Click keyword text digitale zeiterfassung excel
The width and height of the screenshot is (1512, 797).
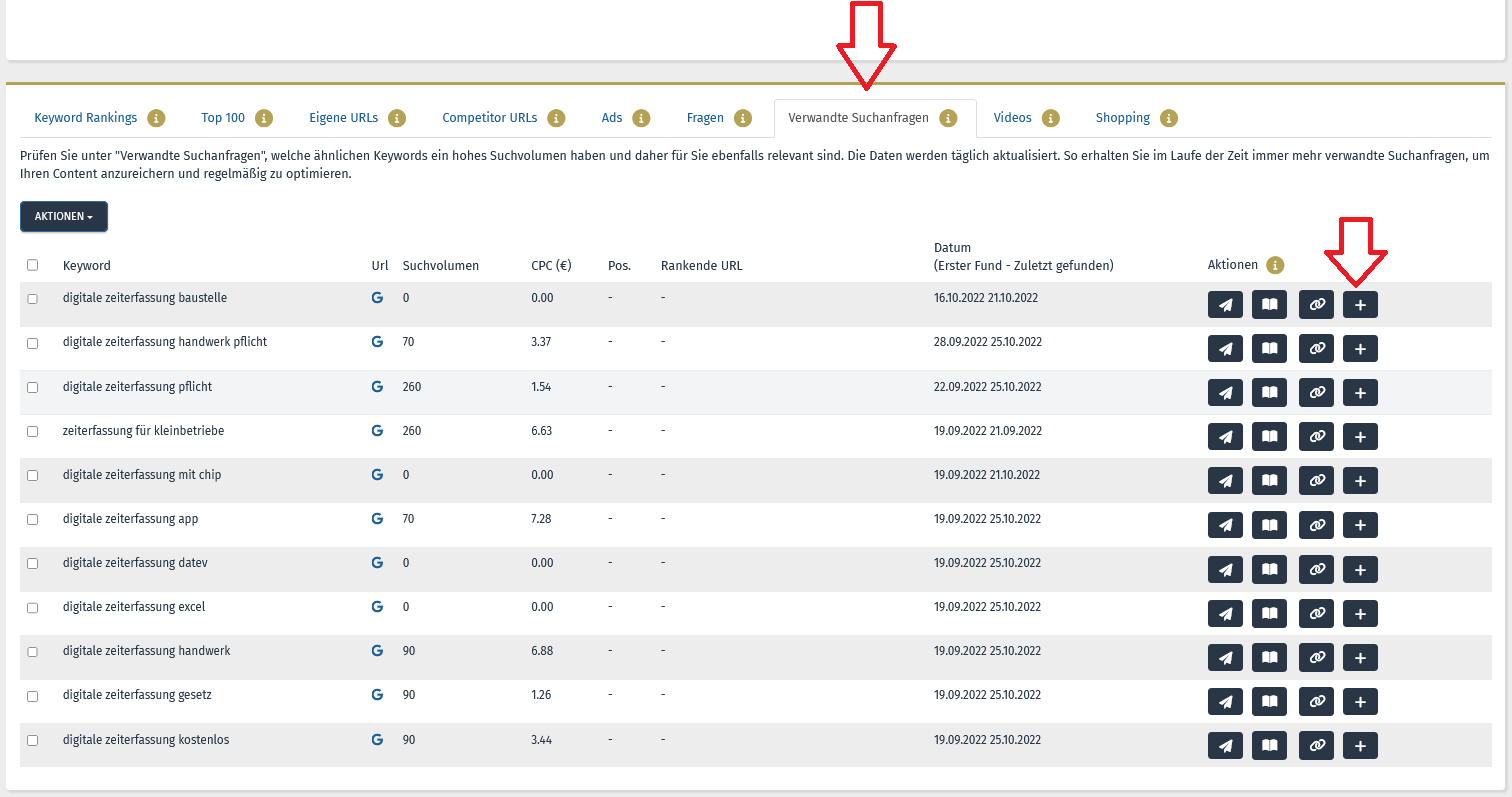[x=134, y=607]
